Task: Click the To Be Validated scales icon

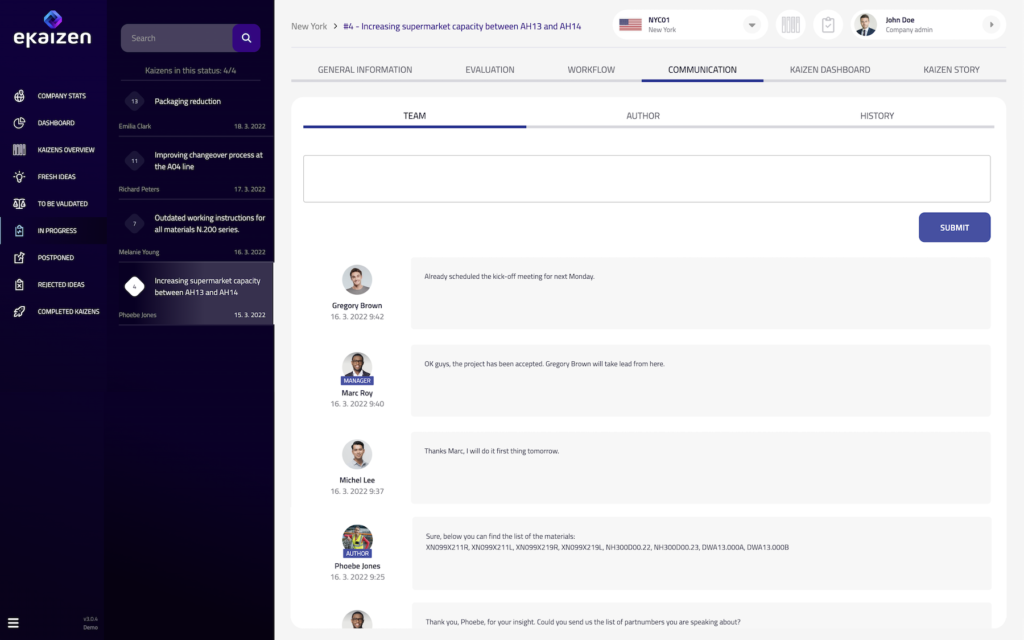Action: pos(19,204)
